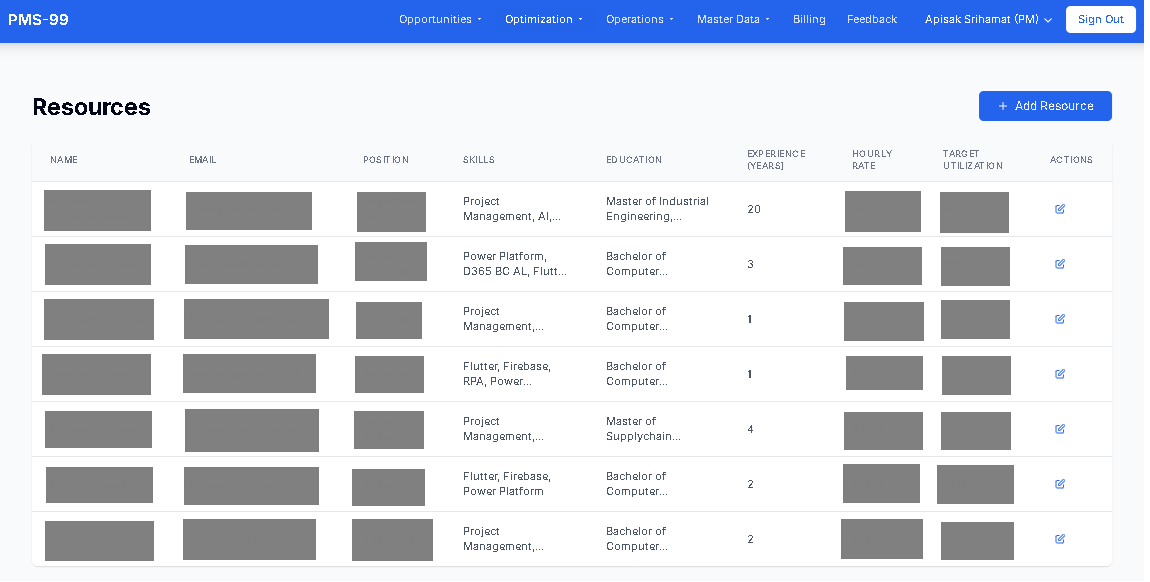Click the PMS-99 logo link
Image resolution: width=1150 pixels, height=582 pixels.
[x=38, y=19]
